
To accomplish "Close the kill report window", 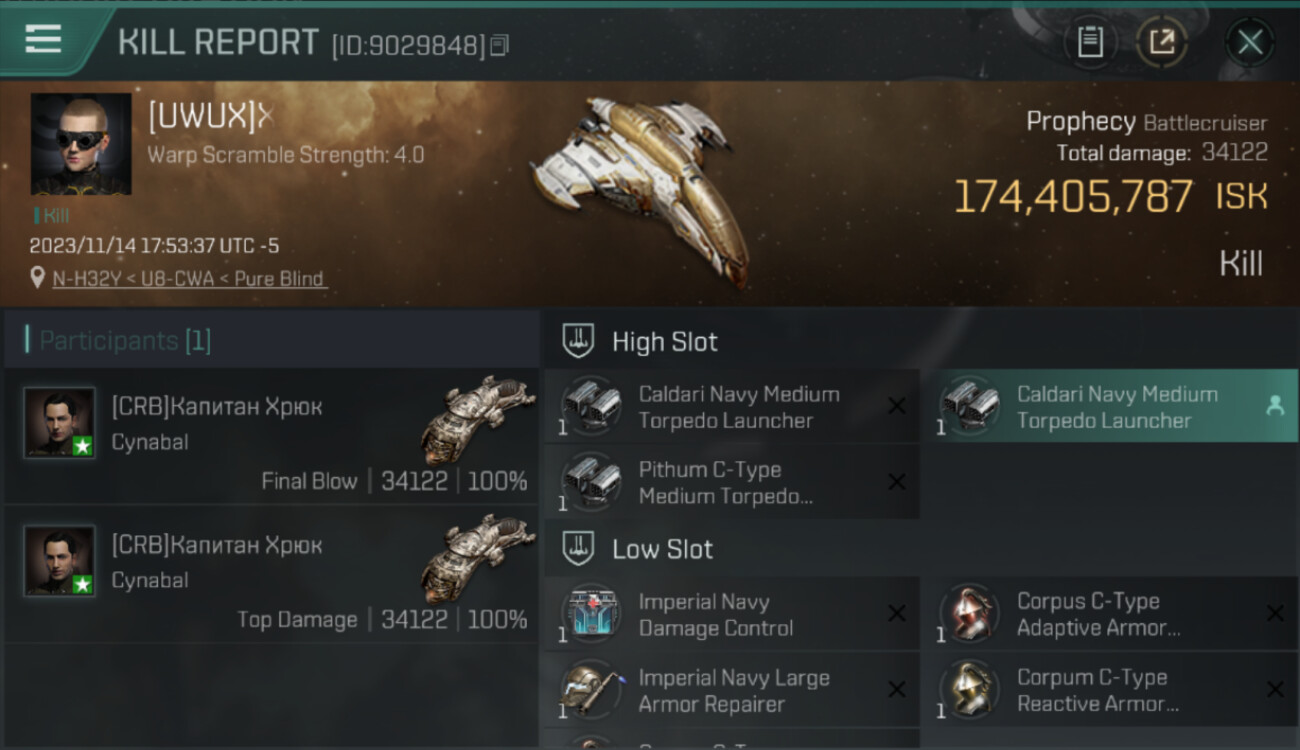I will pyautogui.click(x=1249, y=42).
